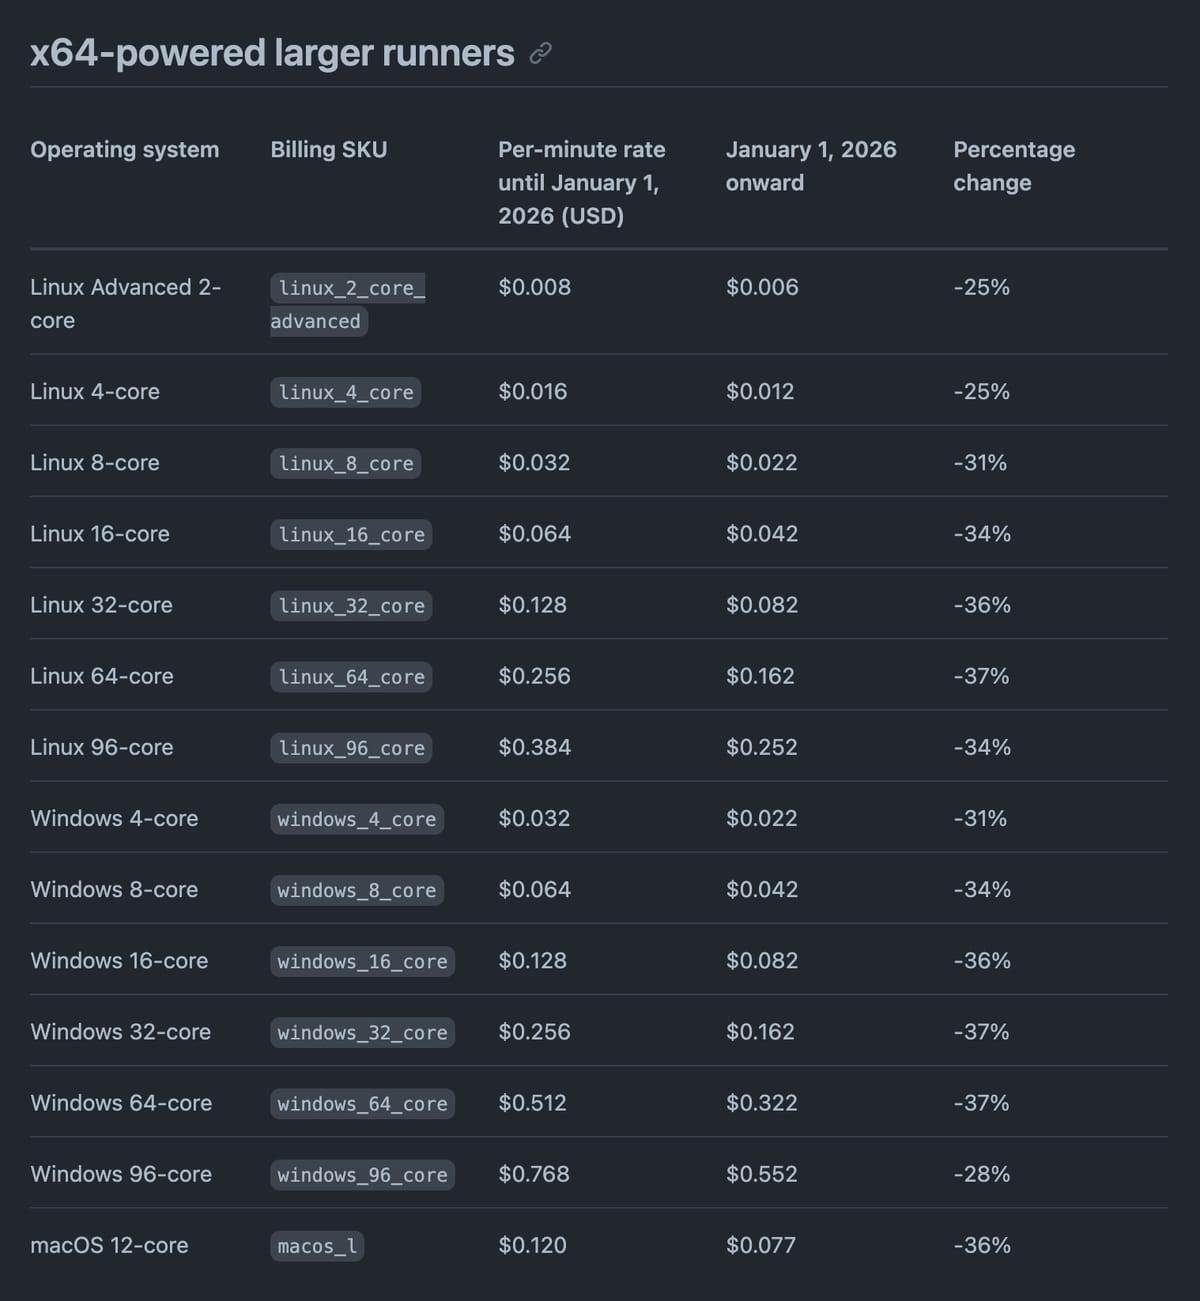This screenshot has width=1200, height=1301.
Task: Click the Percentage change column header
Action: (x=1013, y=166)
